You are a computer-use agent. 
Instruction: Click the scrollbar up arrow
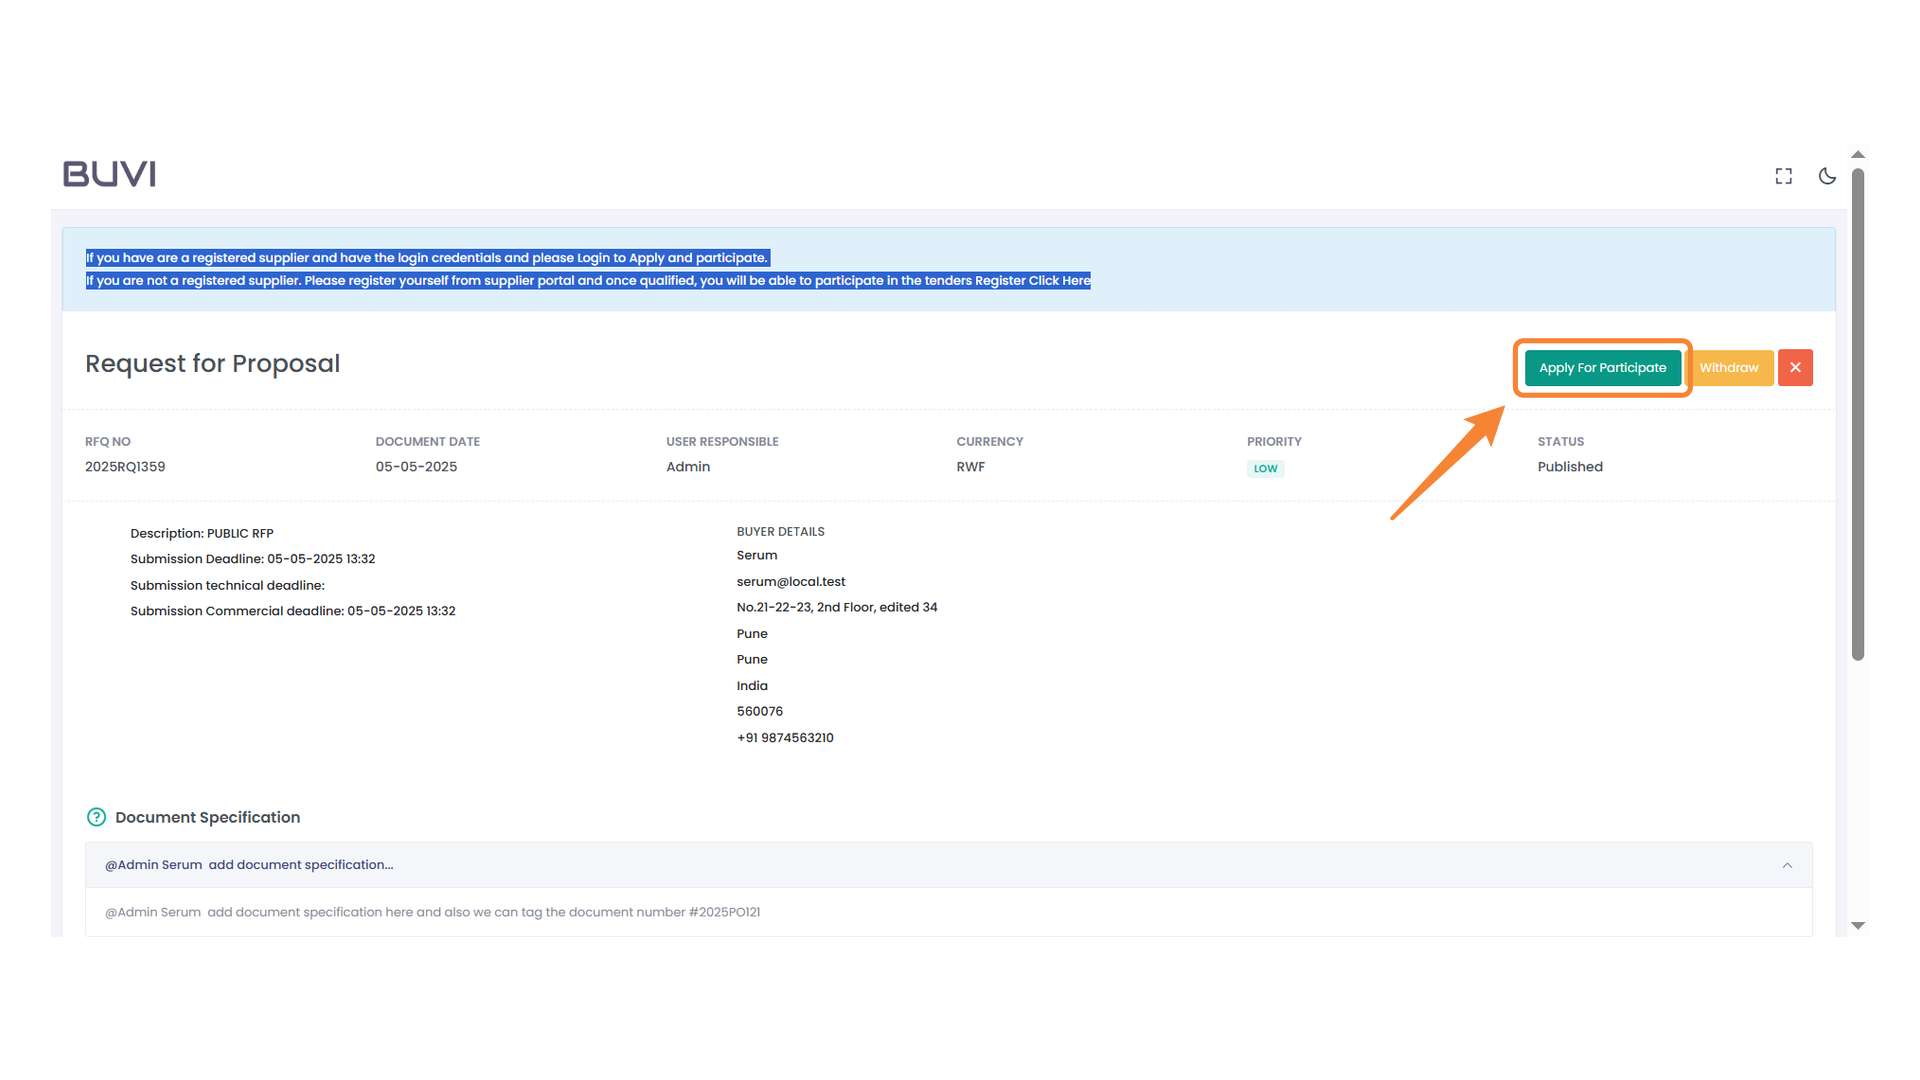1858,154
